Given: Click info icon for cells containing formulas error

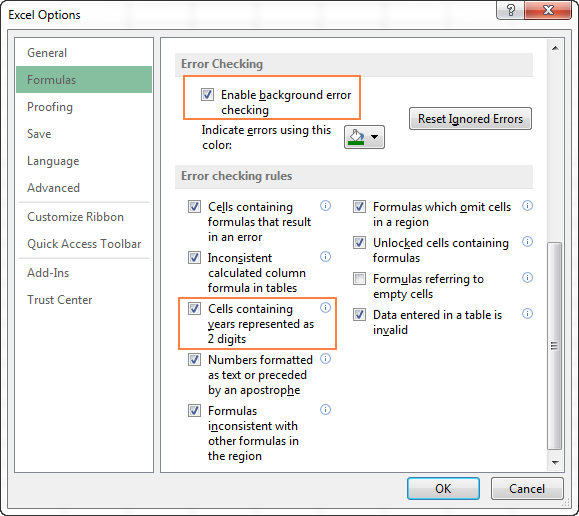Looking at the screenshot, I should click(325, 205).
